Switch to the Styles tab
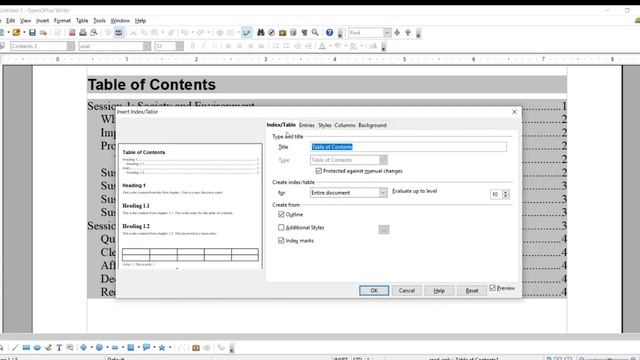 click(x=325, y=125)
